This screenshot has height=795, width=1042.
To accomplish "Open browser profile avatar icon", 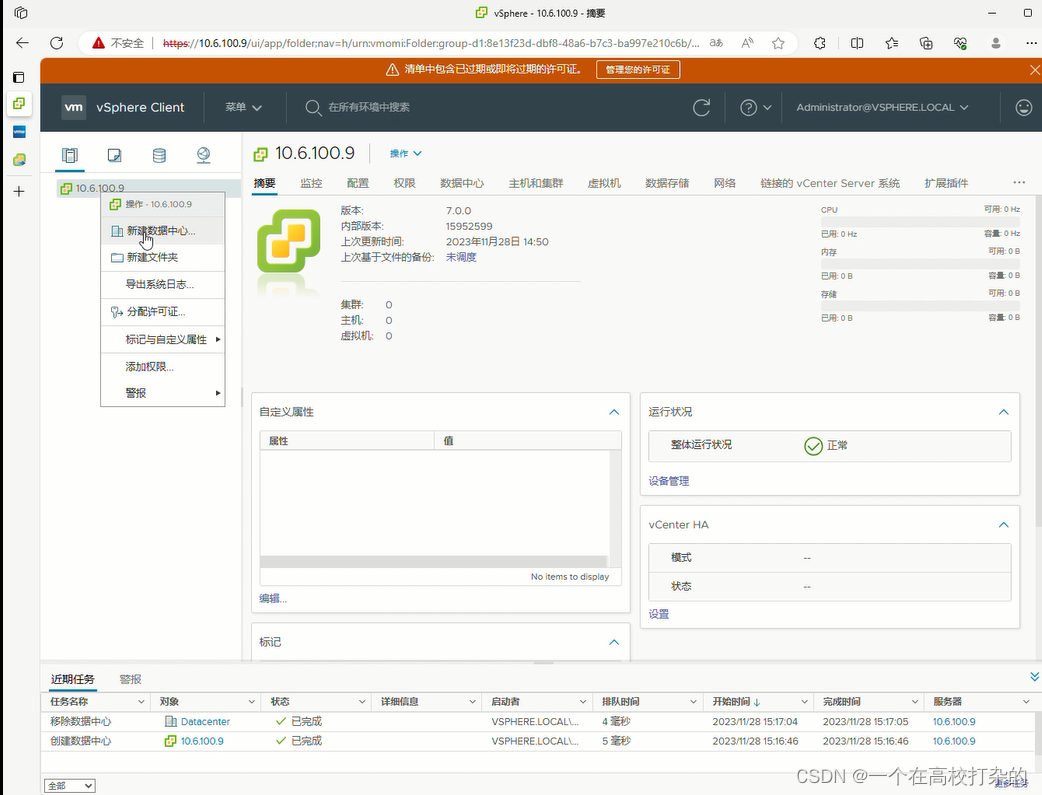I will [995, 43].
